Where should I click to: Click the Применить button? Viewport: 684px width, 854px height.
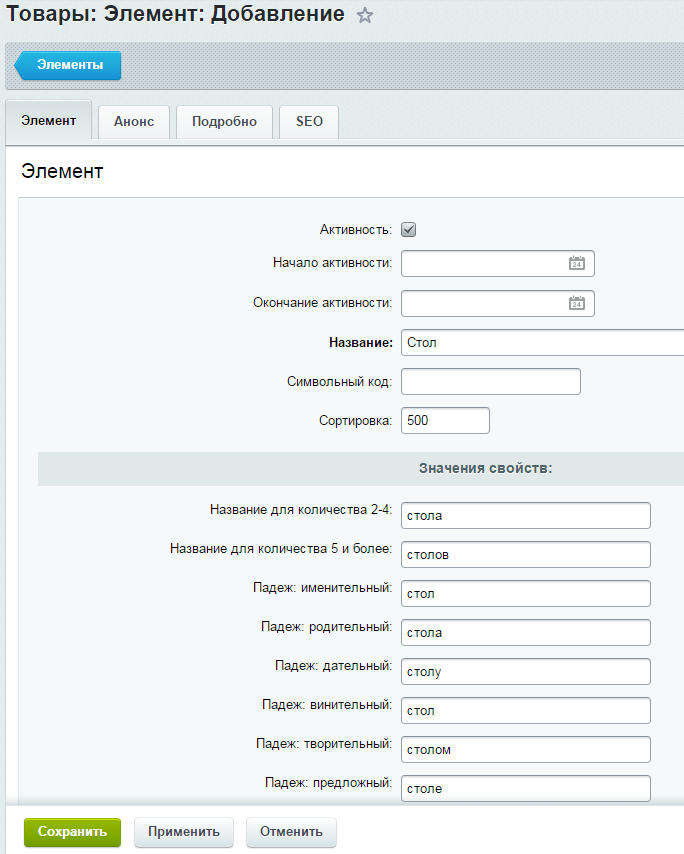click(x=184, y=832)
